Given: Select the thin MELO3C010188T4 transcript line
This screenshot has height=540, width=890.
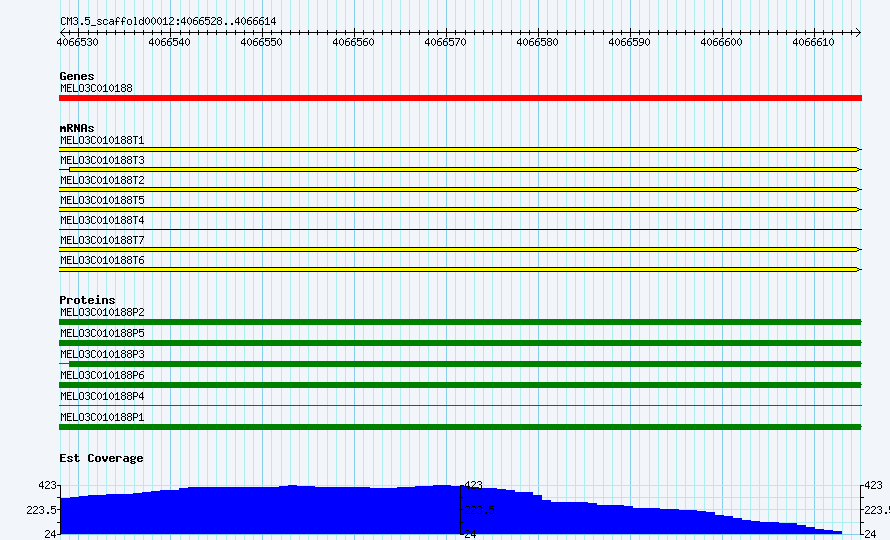Looking at the screenshot, I should (460, 229).
